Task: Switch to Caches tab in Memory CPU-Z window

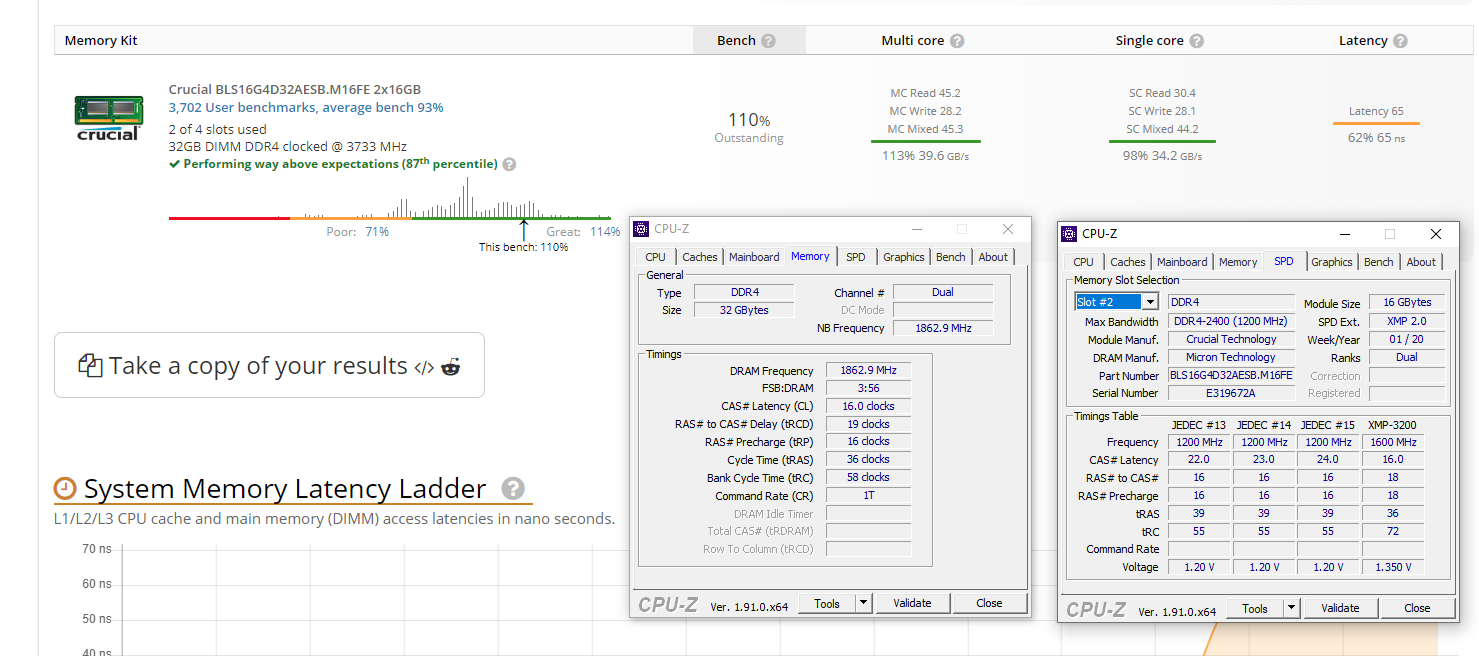Action: click(699, 257)
